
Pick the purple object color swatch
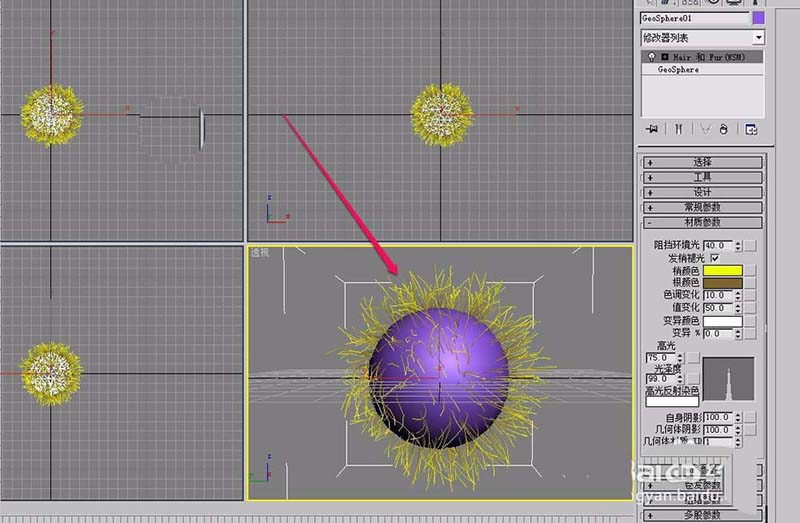[x=759, y=18]
